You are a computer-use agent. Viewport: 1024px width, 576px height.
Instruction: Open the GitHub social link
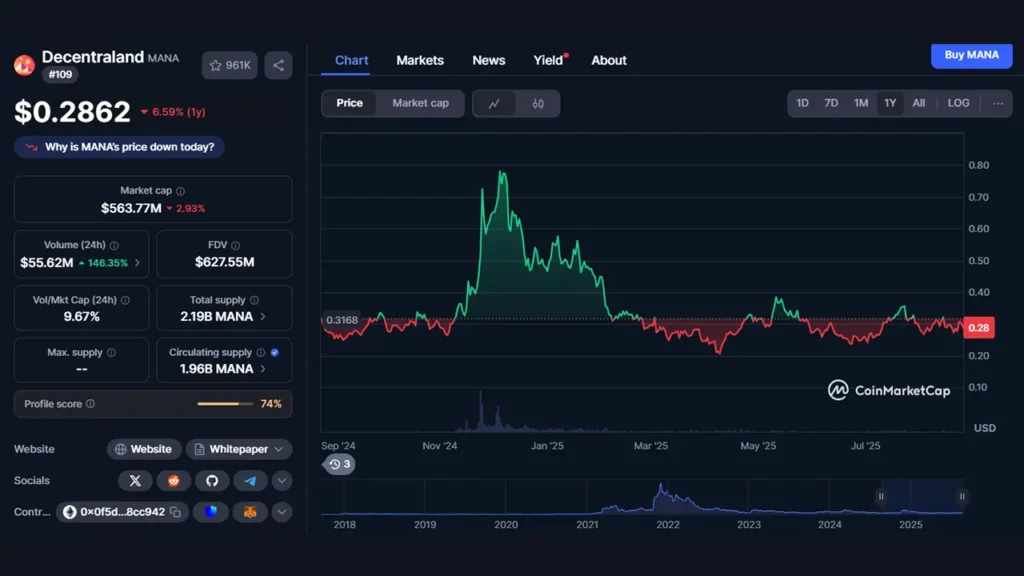tap(212, 481)
